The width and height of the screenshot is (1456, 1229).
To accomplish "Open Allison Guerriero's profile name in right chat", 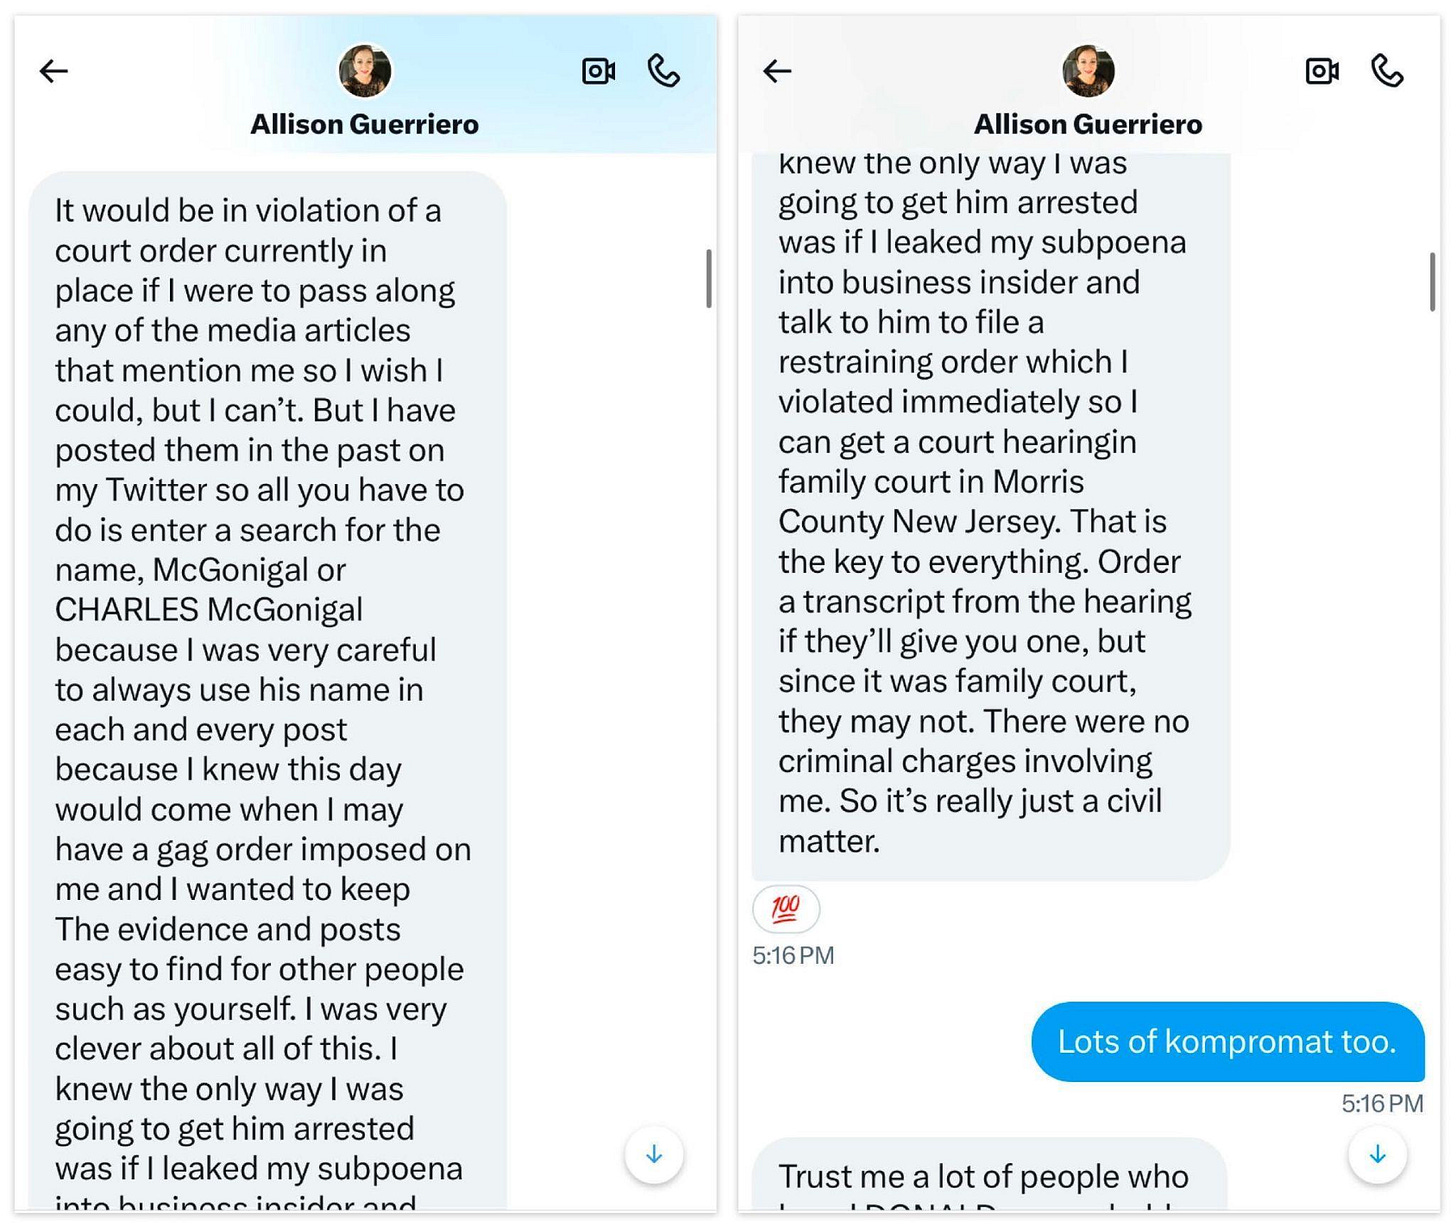I will tap(1088, 124).
